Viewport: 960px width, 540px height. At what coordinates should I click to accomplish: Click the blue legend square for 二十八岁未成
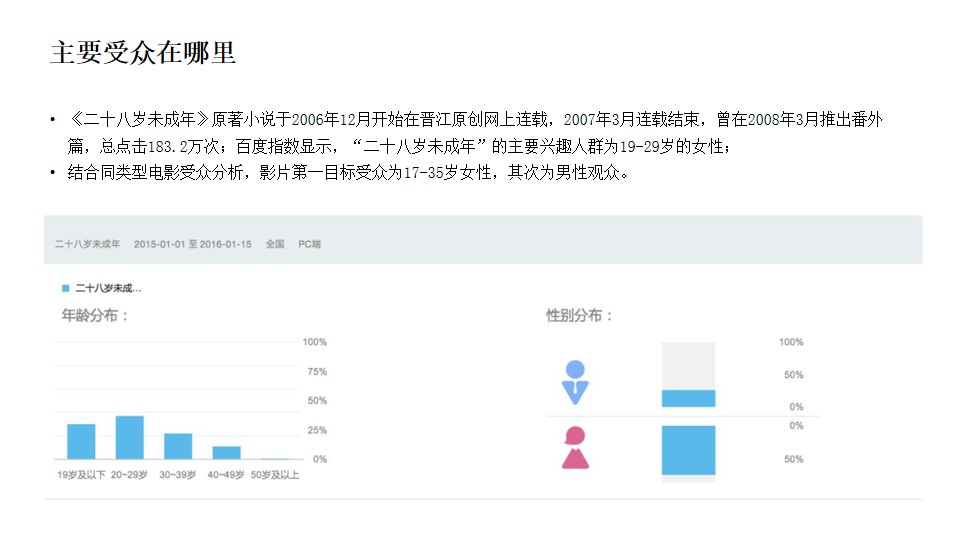[66, 288]
